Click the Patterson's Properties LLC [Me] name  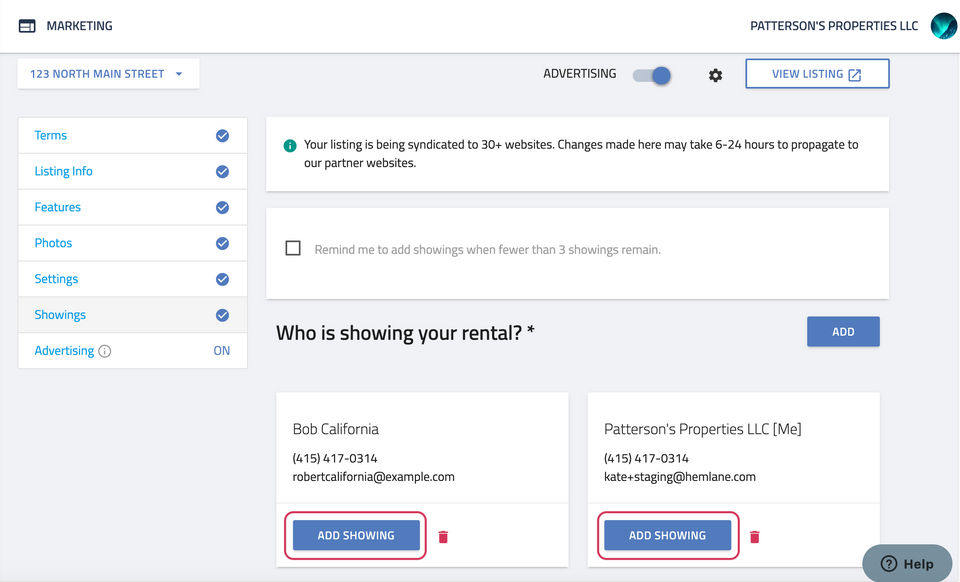coord(703,429)
